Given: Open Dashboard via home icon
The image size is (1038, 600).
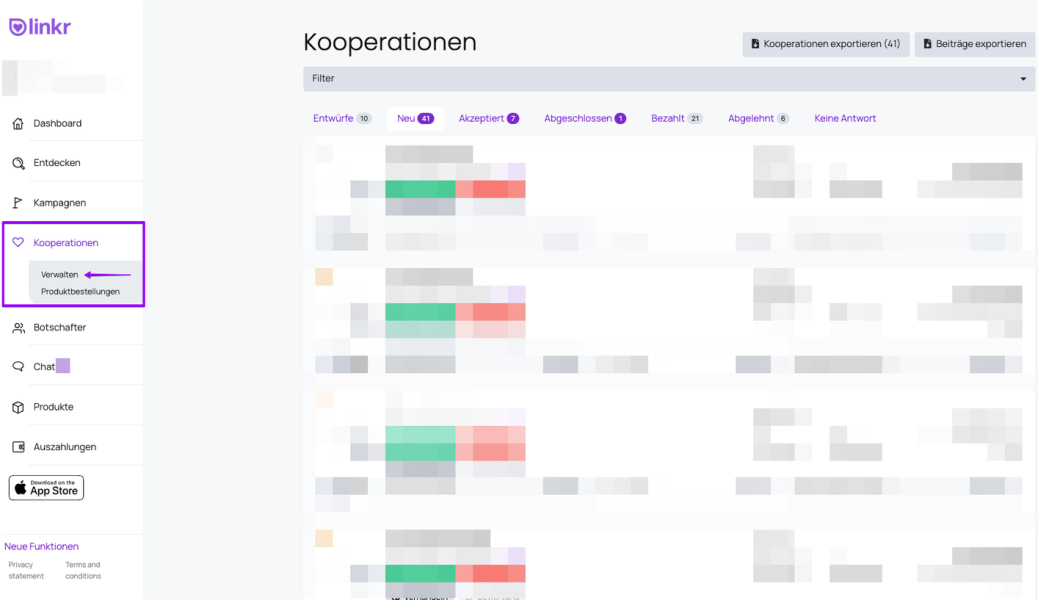Looking at the screenshot, I should [x=17, y=124].
